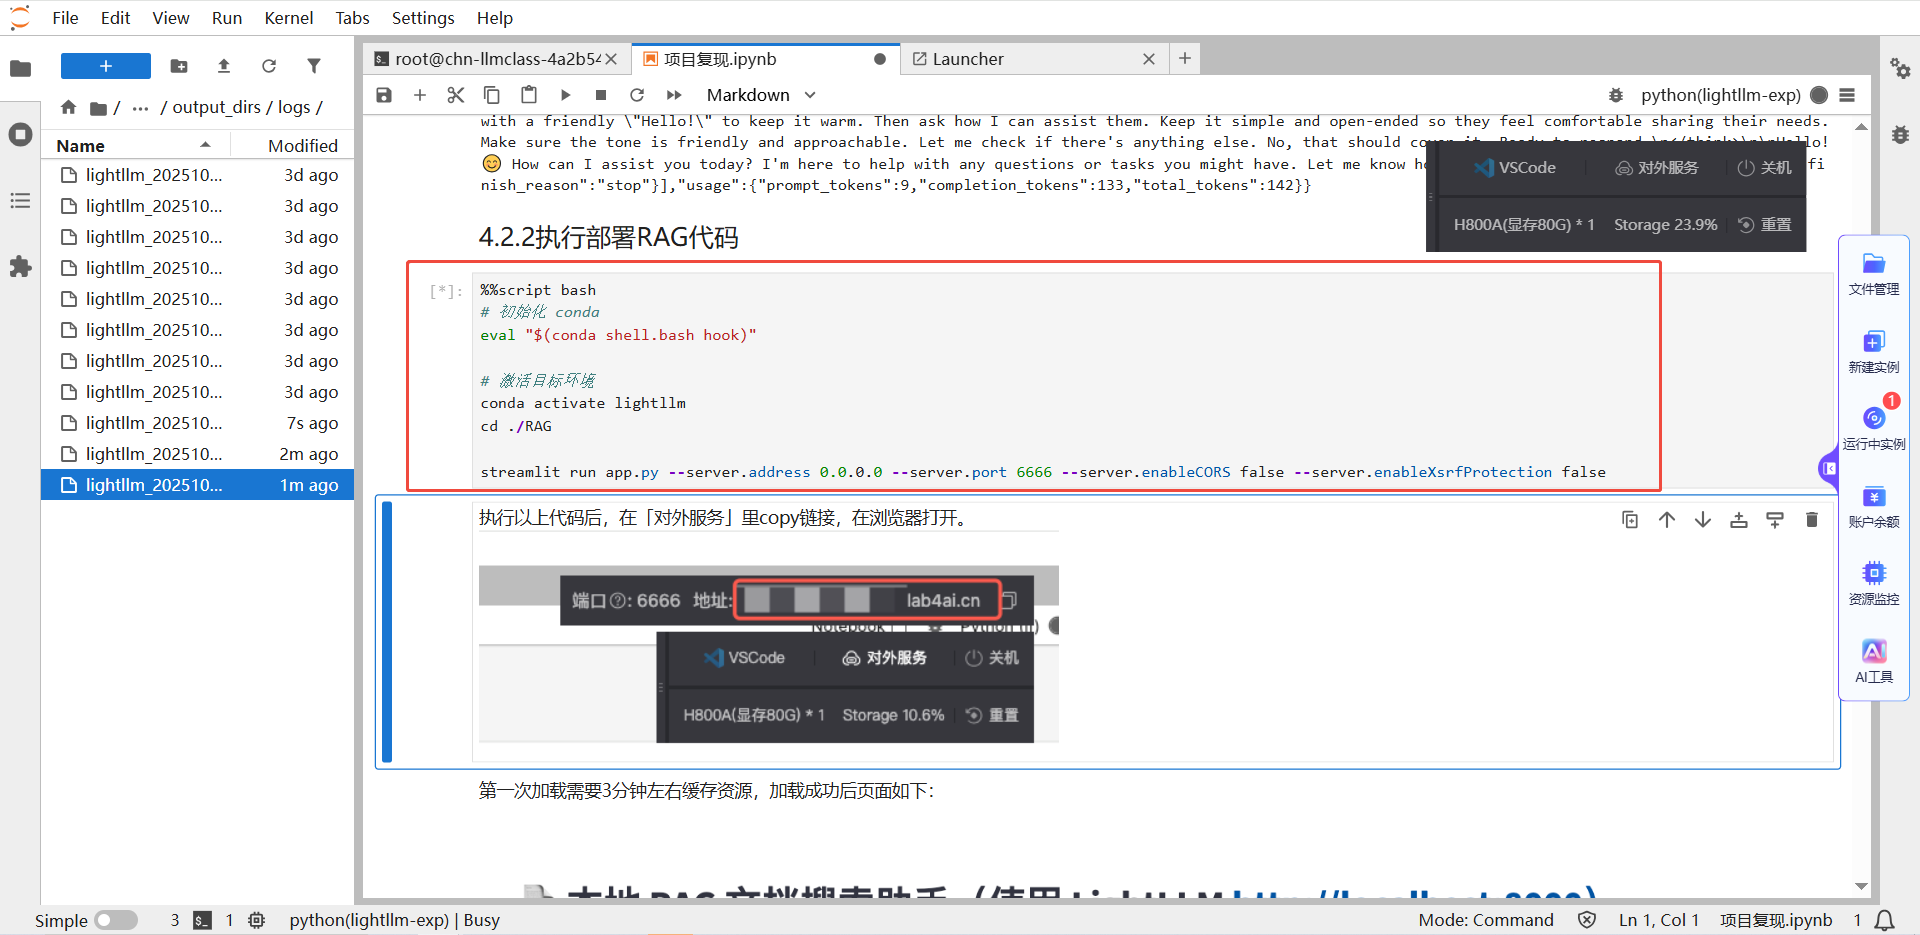Go to the home root folder icon
The image size is (1920, 935).
click(68, 107)
